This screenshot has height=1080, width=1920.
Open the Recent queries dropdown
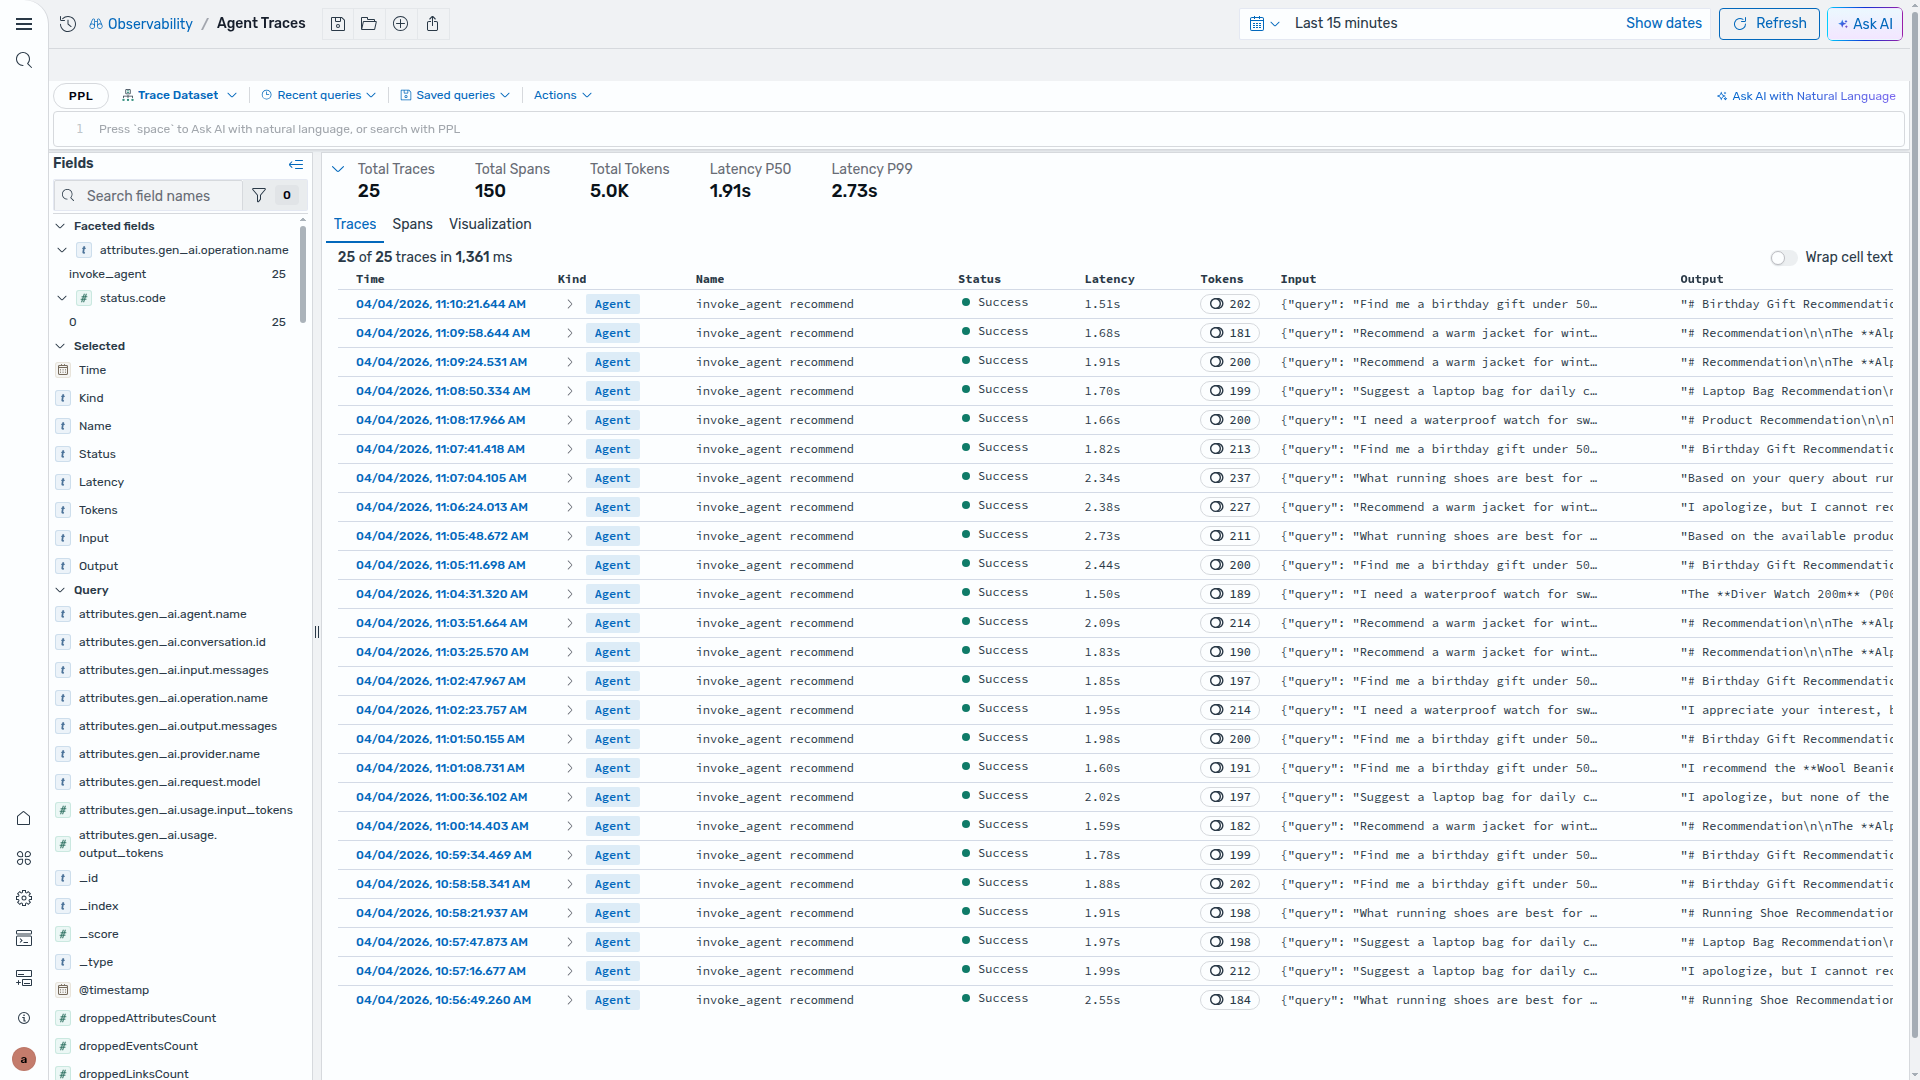point(318,96)
